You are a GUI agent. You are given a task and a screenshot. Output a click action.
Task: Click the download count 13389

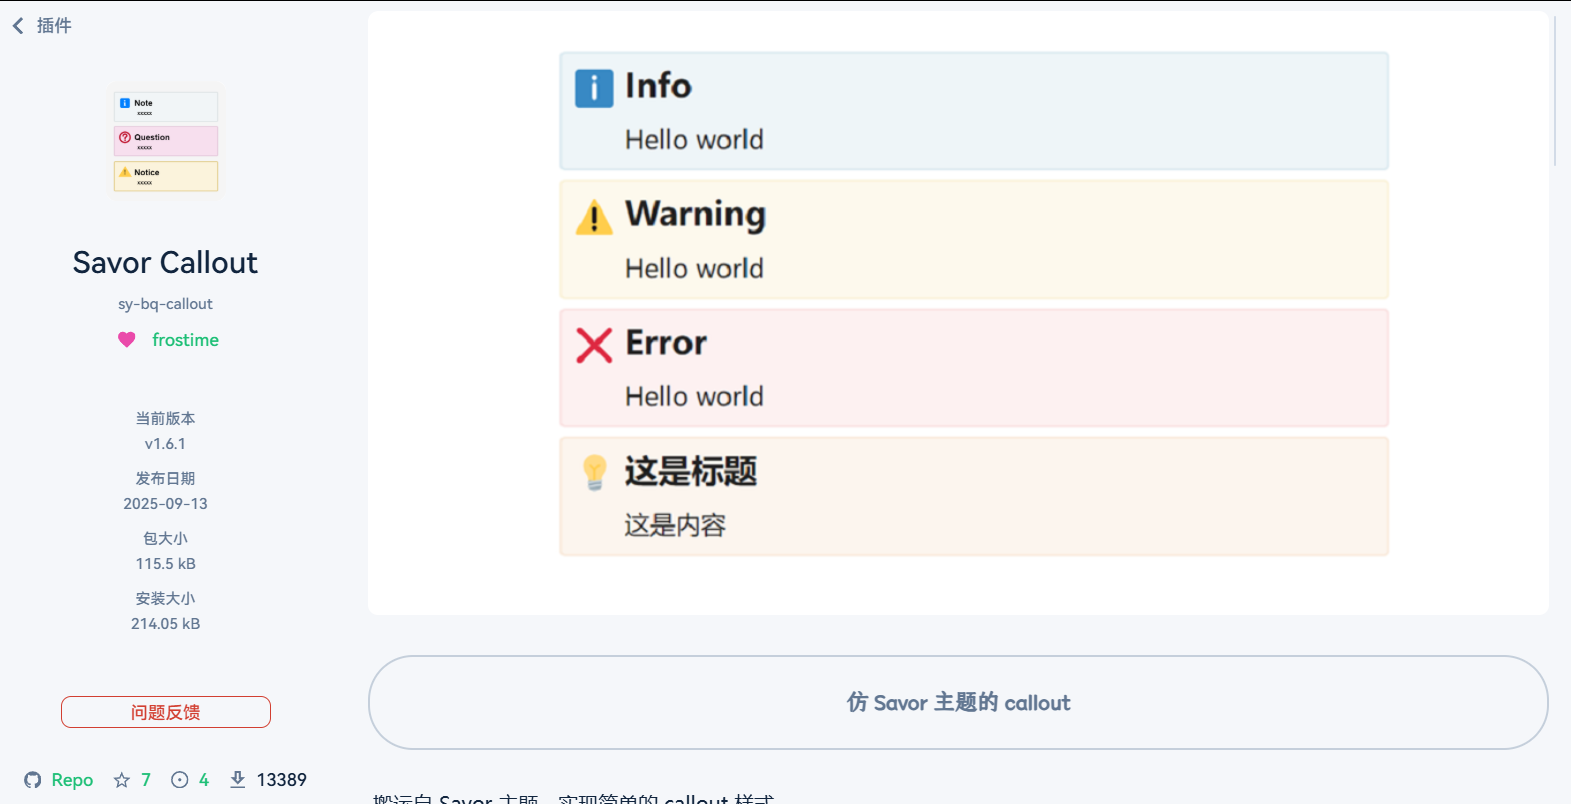tap(282, 780)
